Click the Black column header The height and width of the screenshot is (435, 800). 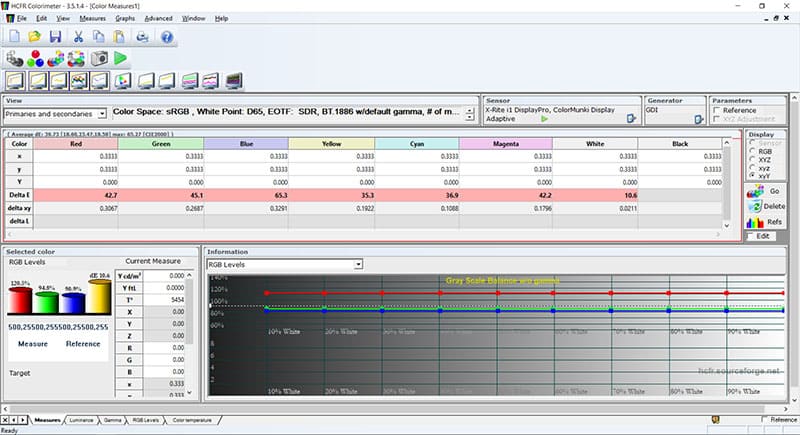click(x=680, y=144)
